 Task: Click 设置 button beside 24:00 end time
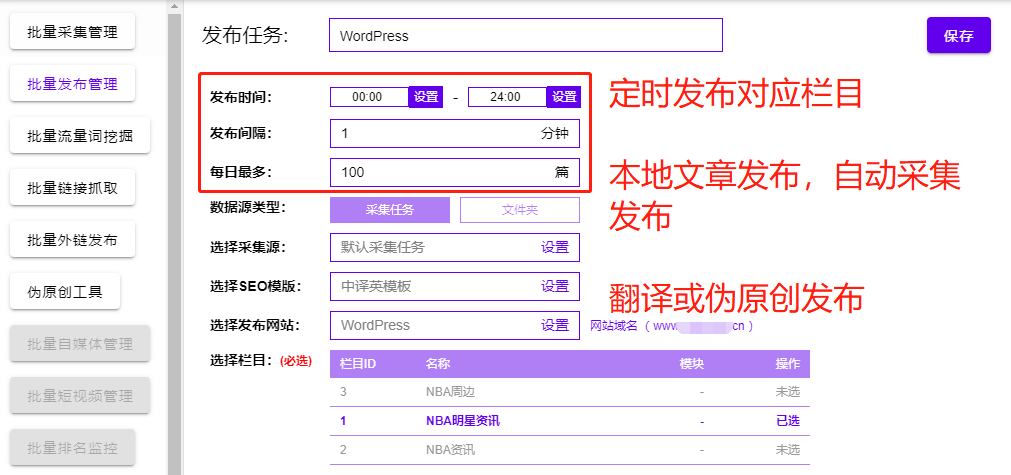[x=564, y=97]
